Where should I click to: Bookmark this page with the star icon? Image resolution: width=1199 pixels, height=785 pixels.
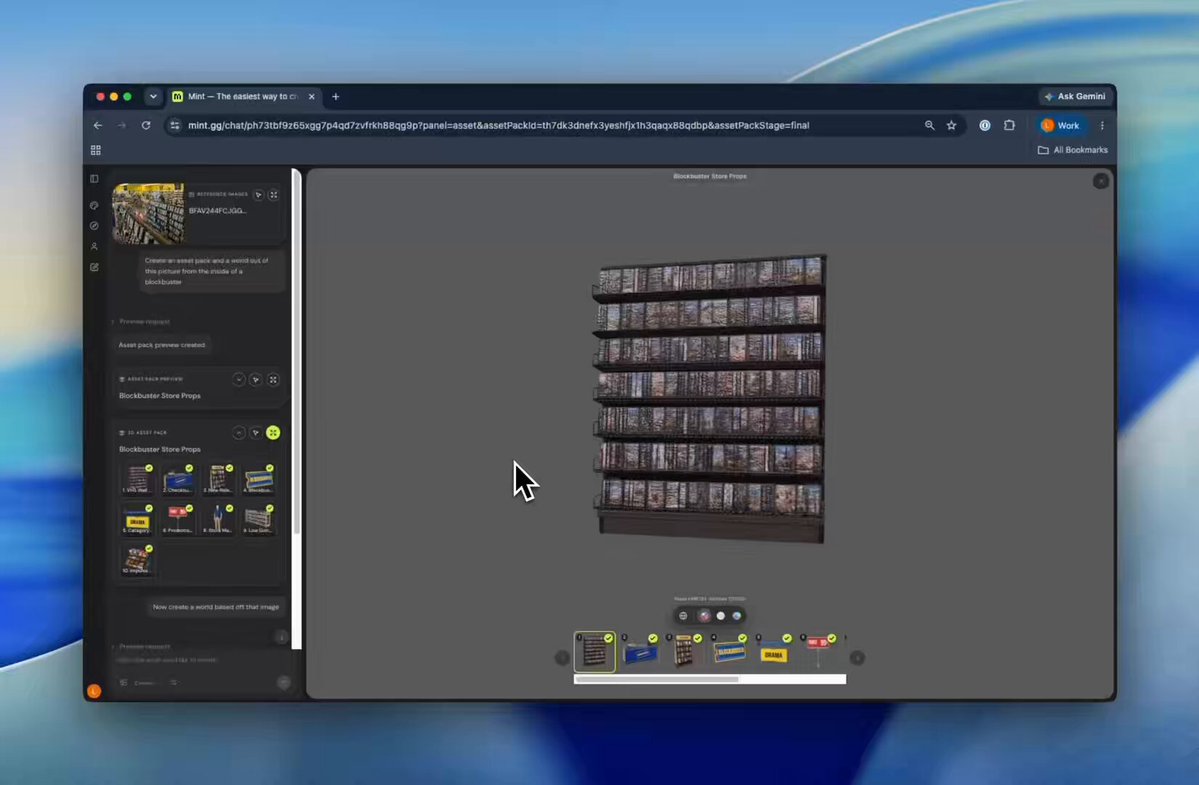(951, 125)
